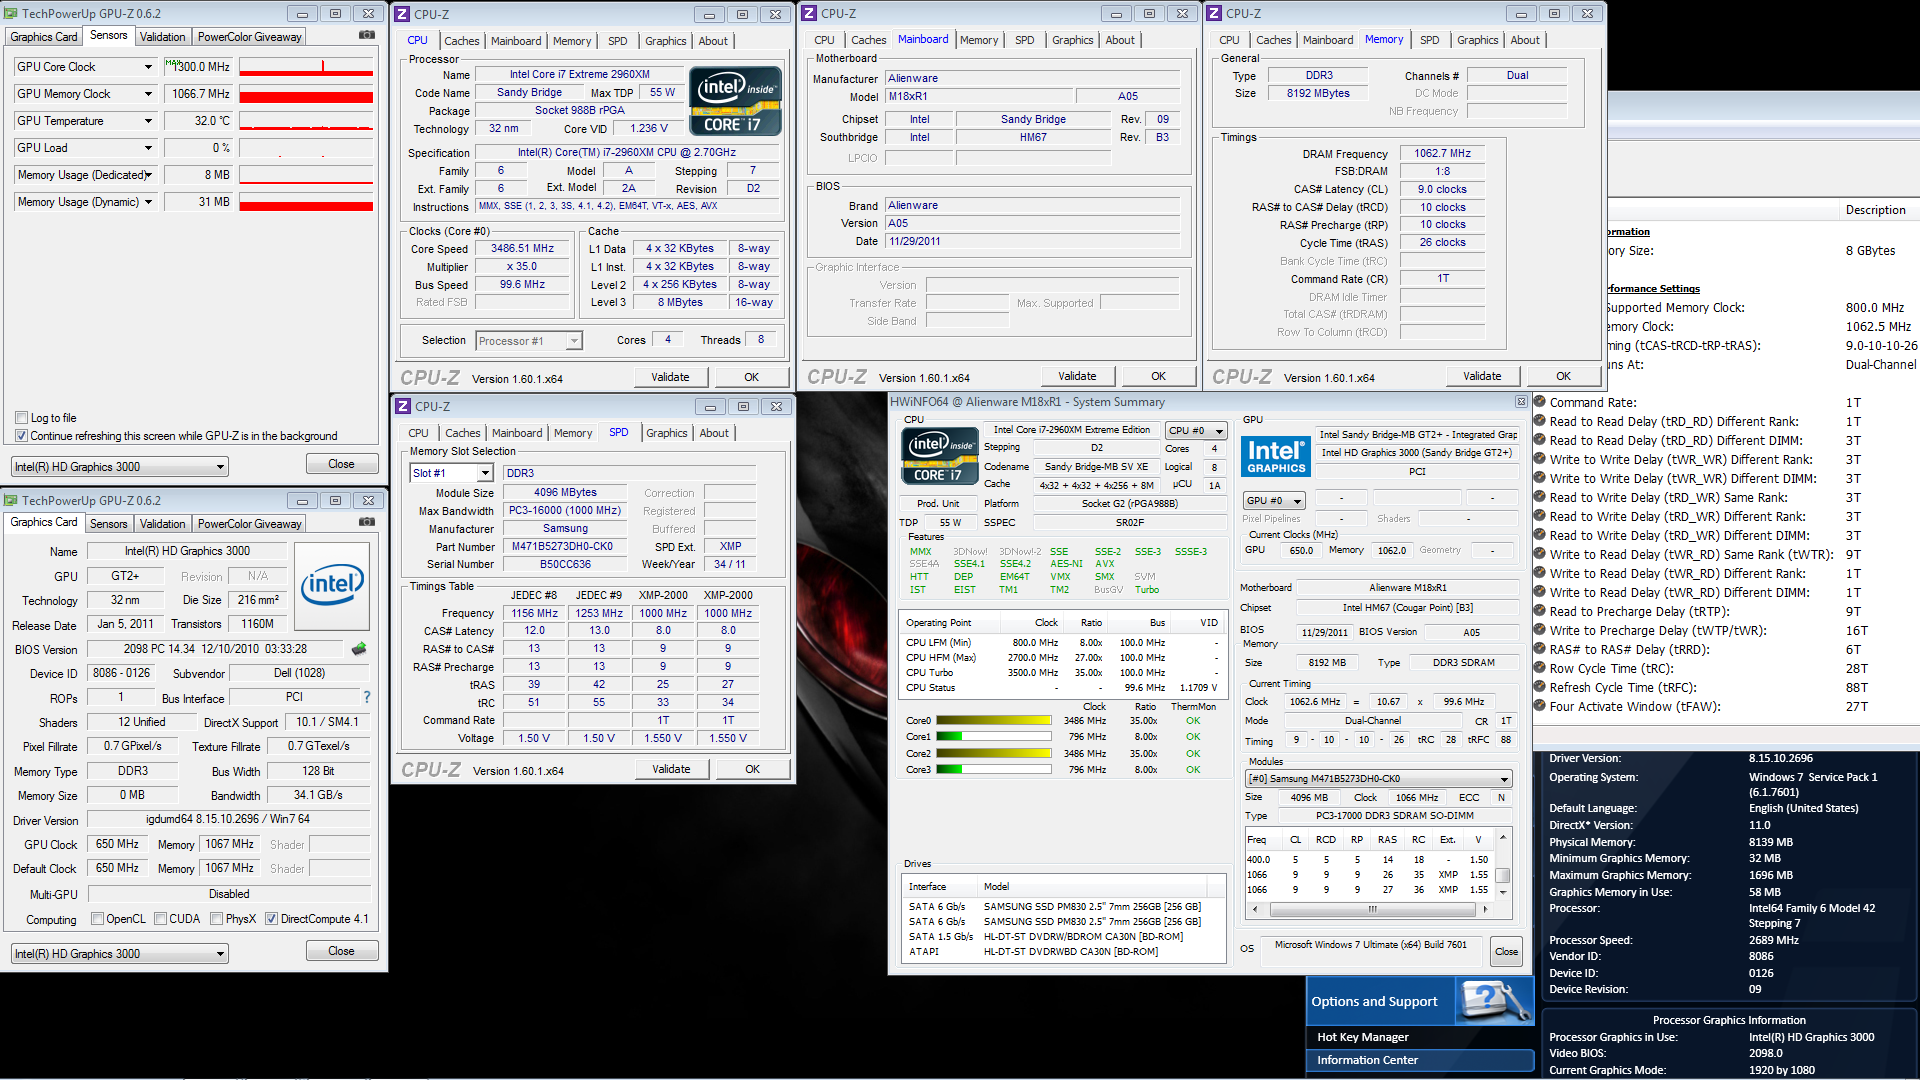Switch to About tab in CPU-Z SPD window
This screenshot has height=1080, width=1920.
713,433
